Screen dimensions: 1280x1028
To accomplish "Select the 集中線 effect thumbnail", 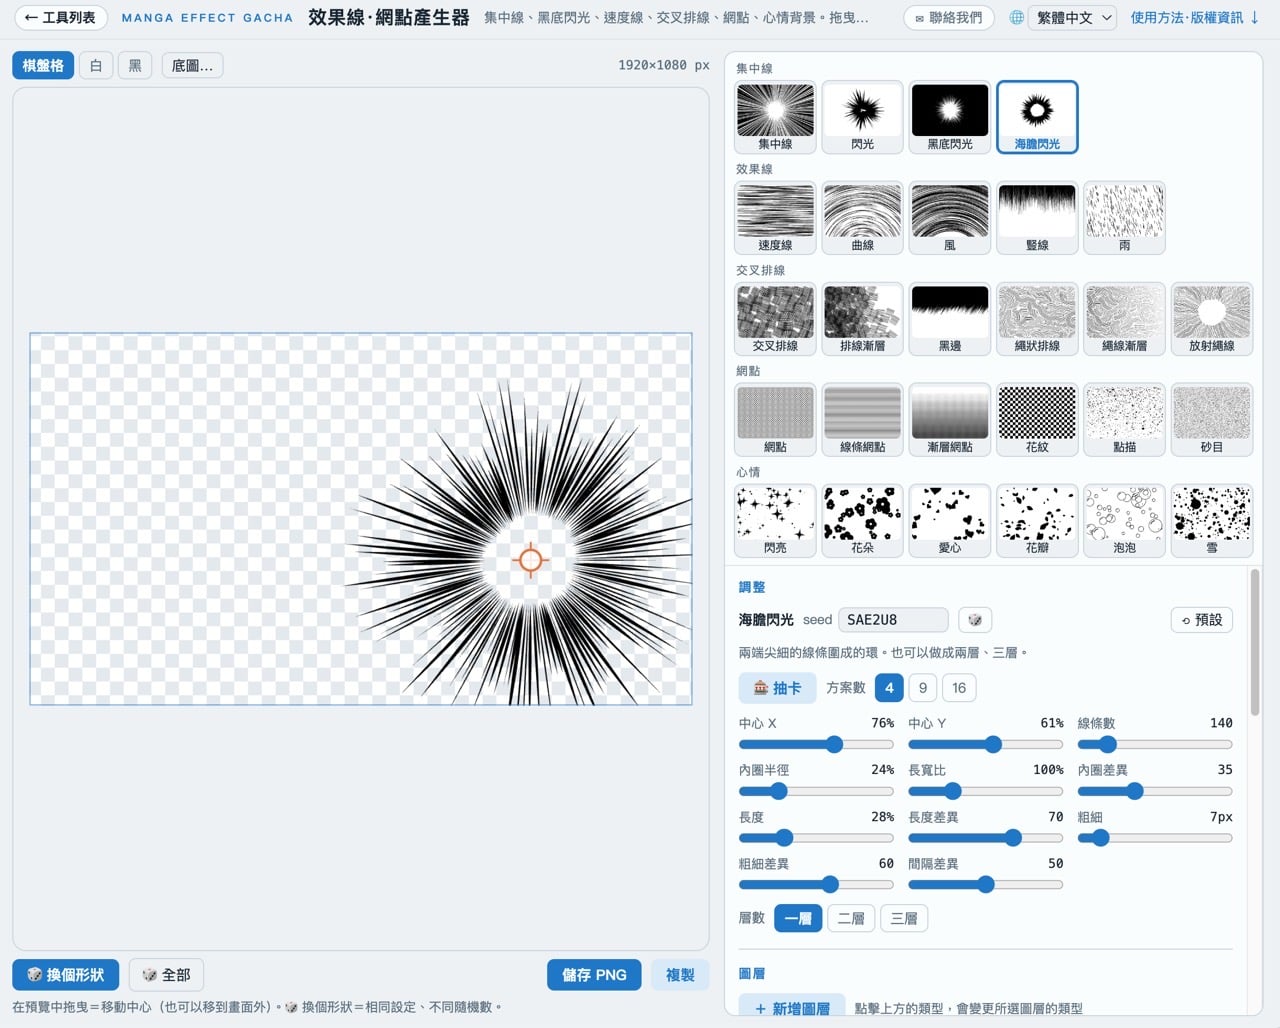I will click(775, 117).
